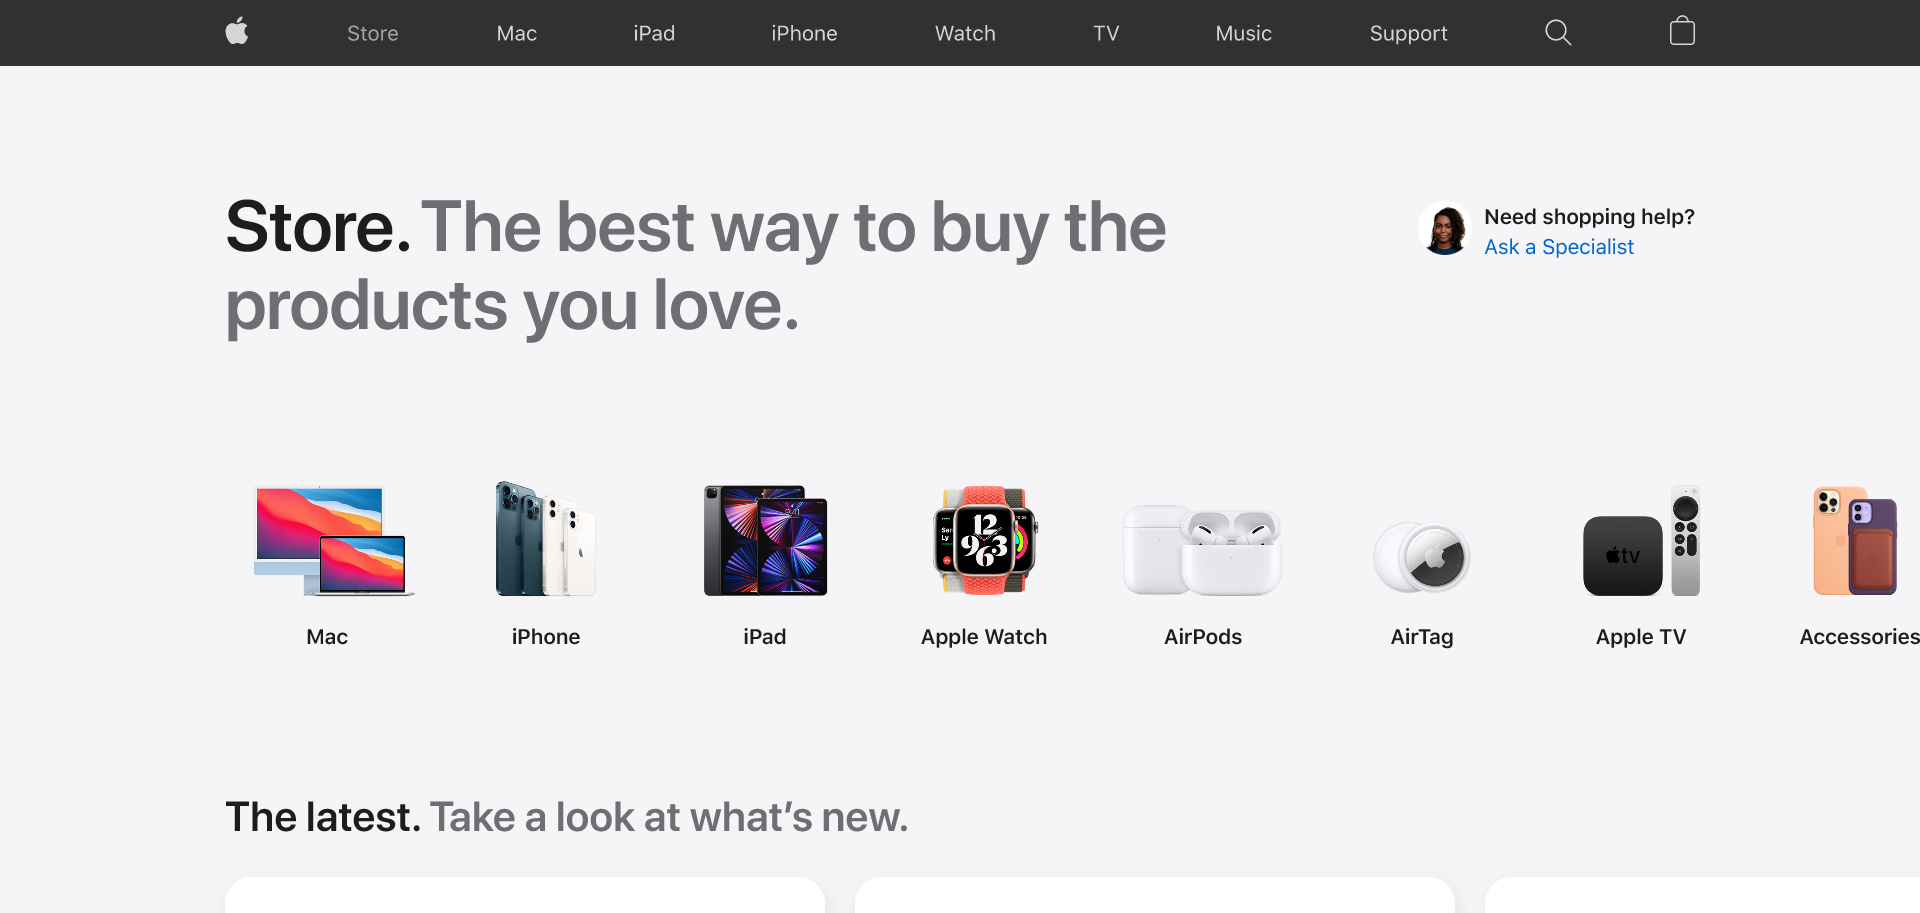Go to Mac in navigation bar
Image resolution: width=1920 pixels, height=913 pixels.
coord(517,33)
